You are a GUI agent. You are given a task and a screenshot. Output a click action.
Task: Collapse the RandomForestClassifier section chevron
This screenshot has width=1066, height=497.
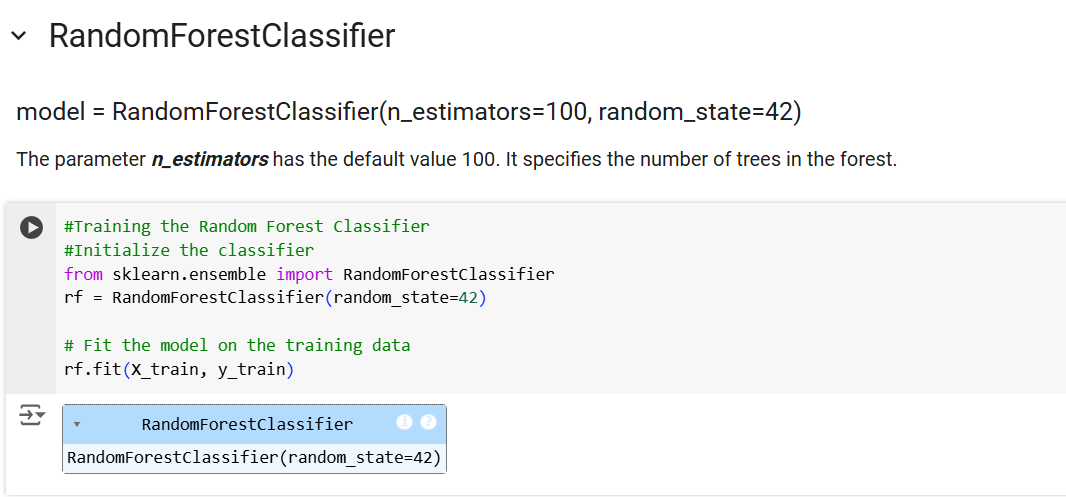(x=19, y=37)
